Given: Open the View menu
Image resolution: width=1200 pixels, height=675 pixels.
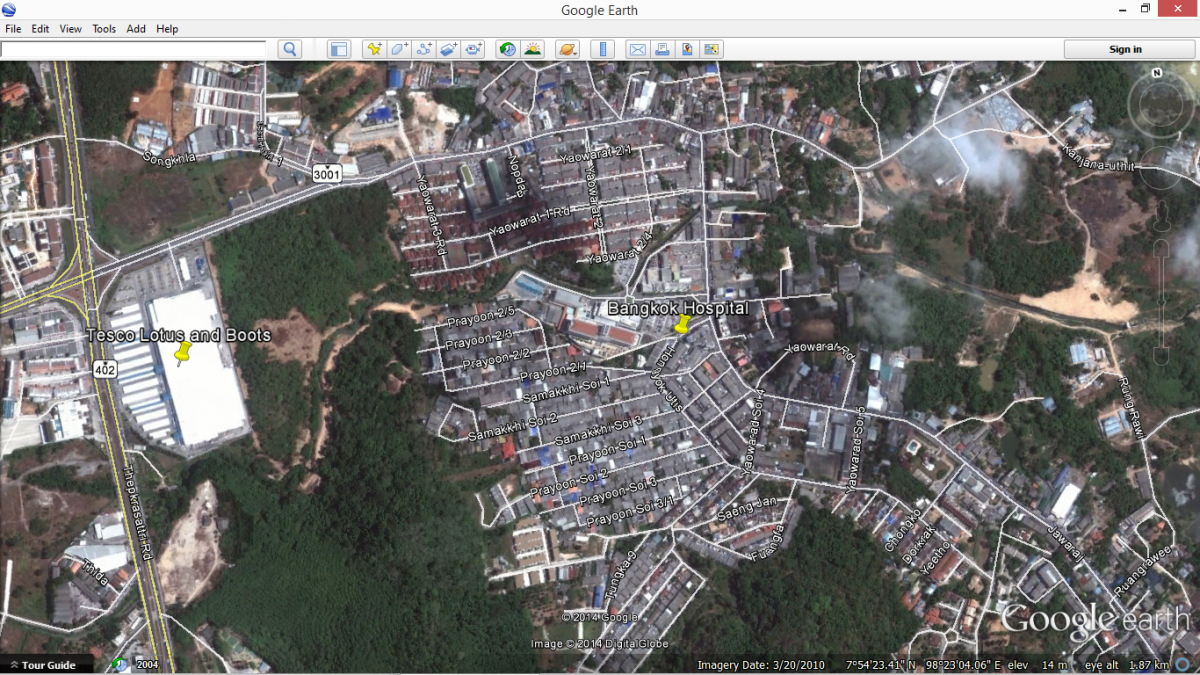Looking at the screenshot, I should coord(70,29).
